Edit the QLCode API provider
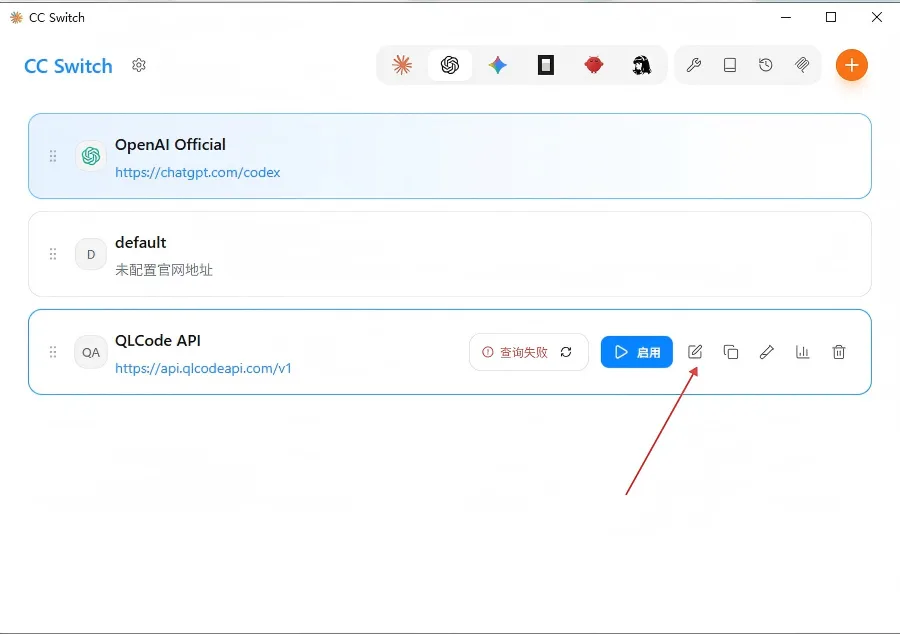This screenshot has height=634, width=900. tap(695, 352)
